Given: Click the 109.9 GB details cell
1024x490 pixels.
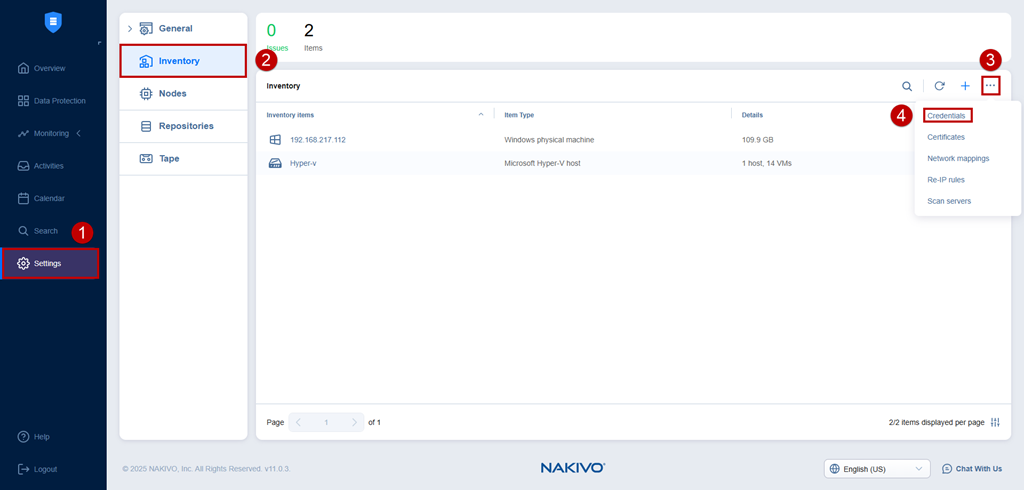Looking at the screenshot, I should pyautogui.click(x=757, y=140).
